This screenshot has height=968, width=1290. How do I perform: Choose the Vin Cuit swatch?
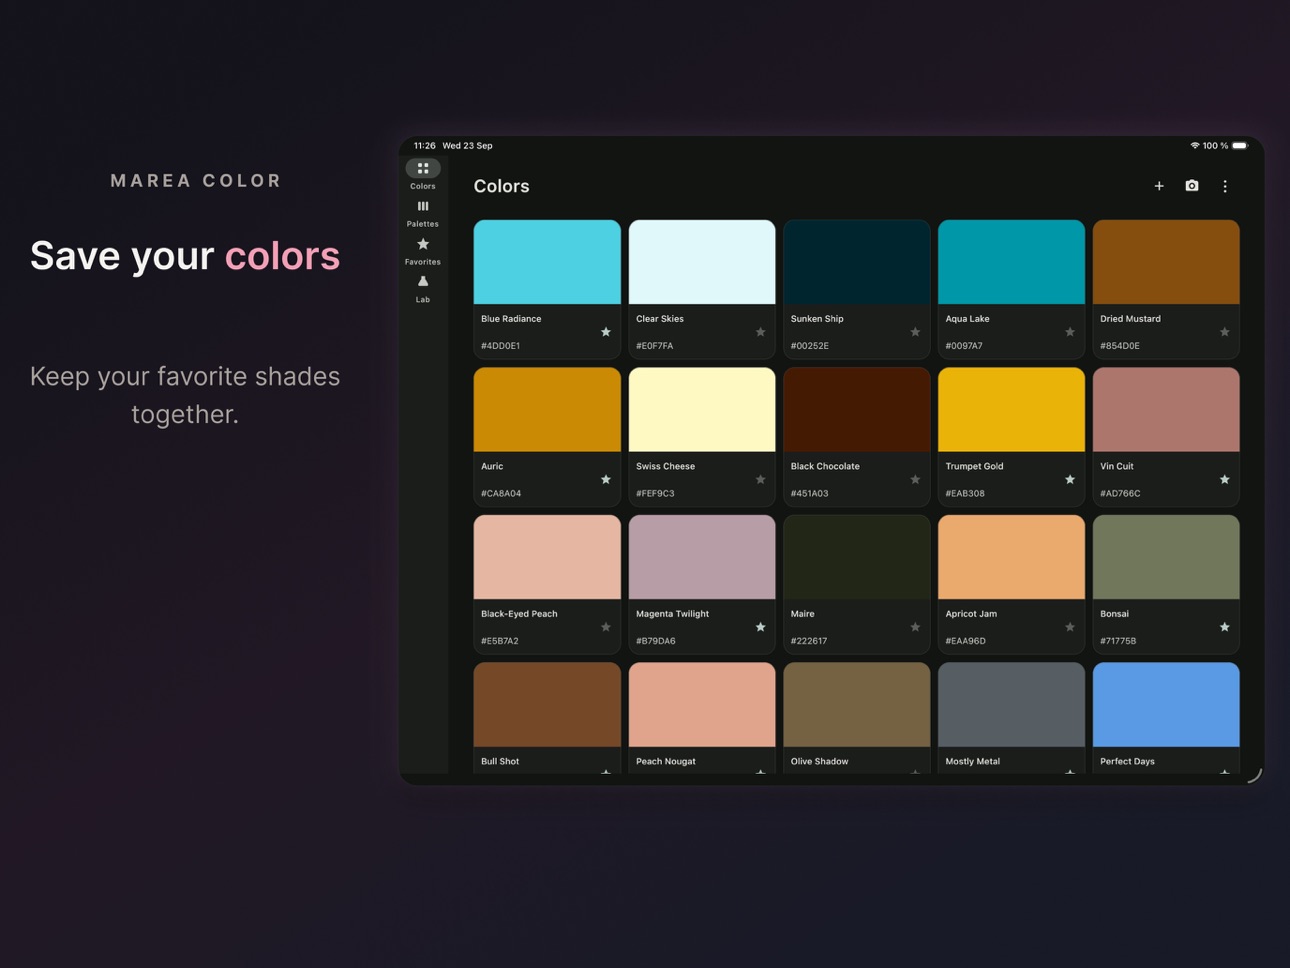(x=1166, y=409)
